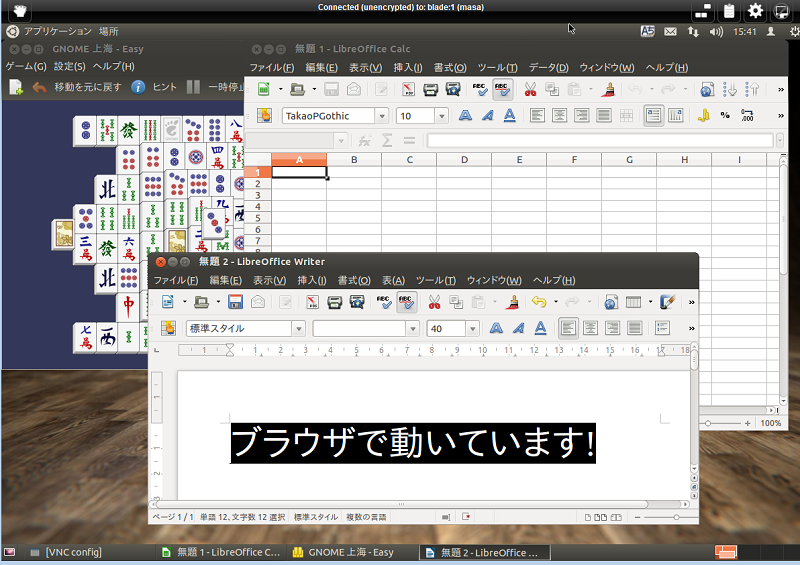Image resolution: width=800 pixels, height=565 pixels.
Task: Toggle AutoSpellcheck in Writer toolbar
Action: 406,302
